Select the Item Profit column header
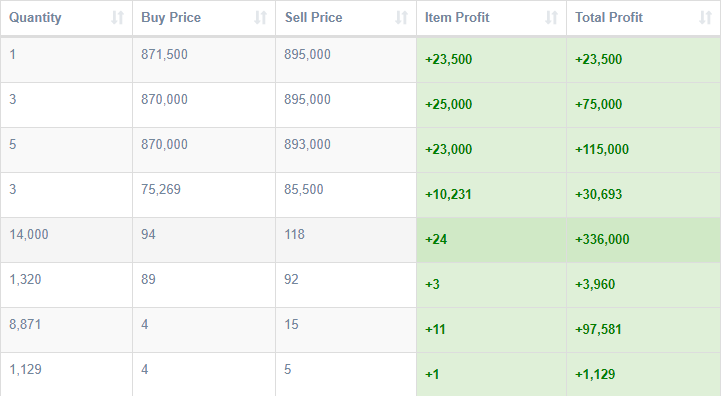This screenshot has width=721, height=396. coord(492,18)
